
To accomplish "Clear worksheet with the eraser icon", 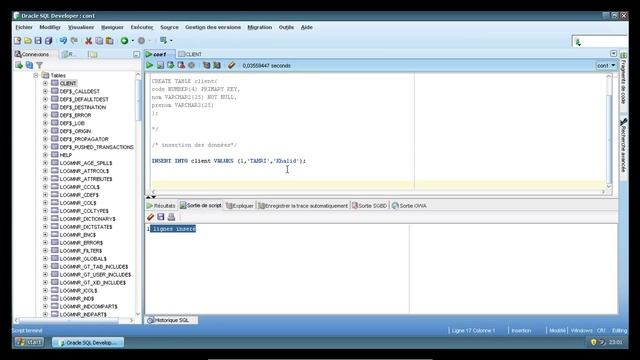I will pos(231,65).
